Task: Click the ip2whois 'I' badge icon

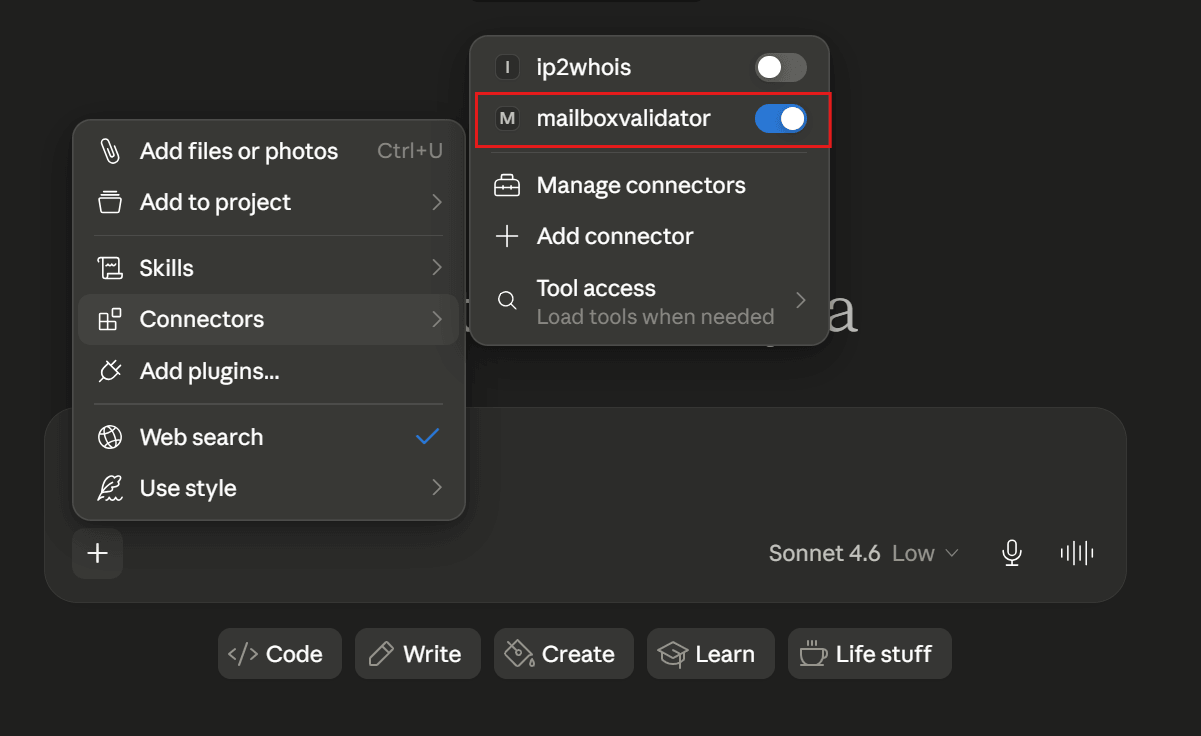Action: pyautogui.click(x=508, y=67)
